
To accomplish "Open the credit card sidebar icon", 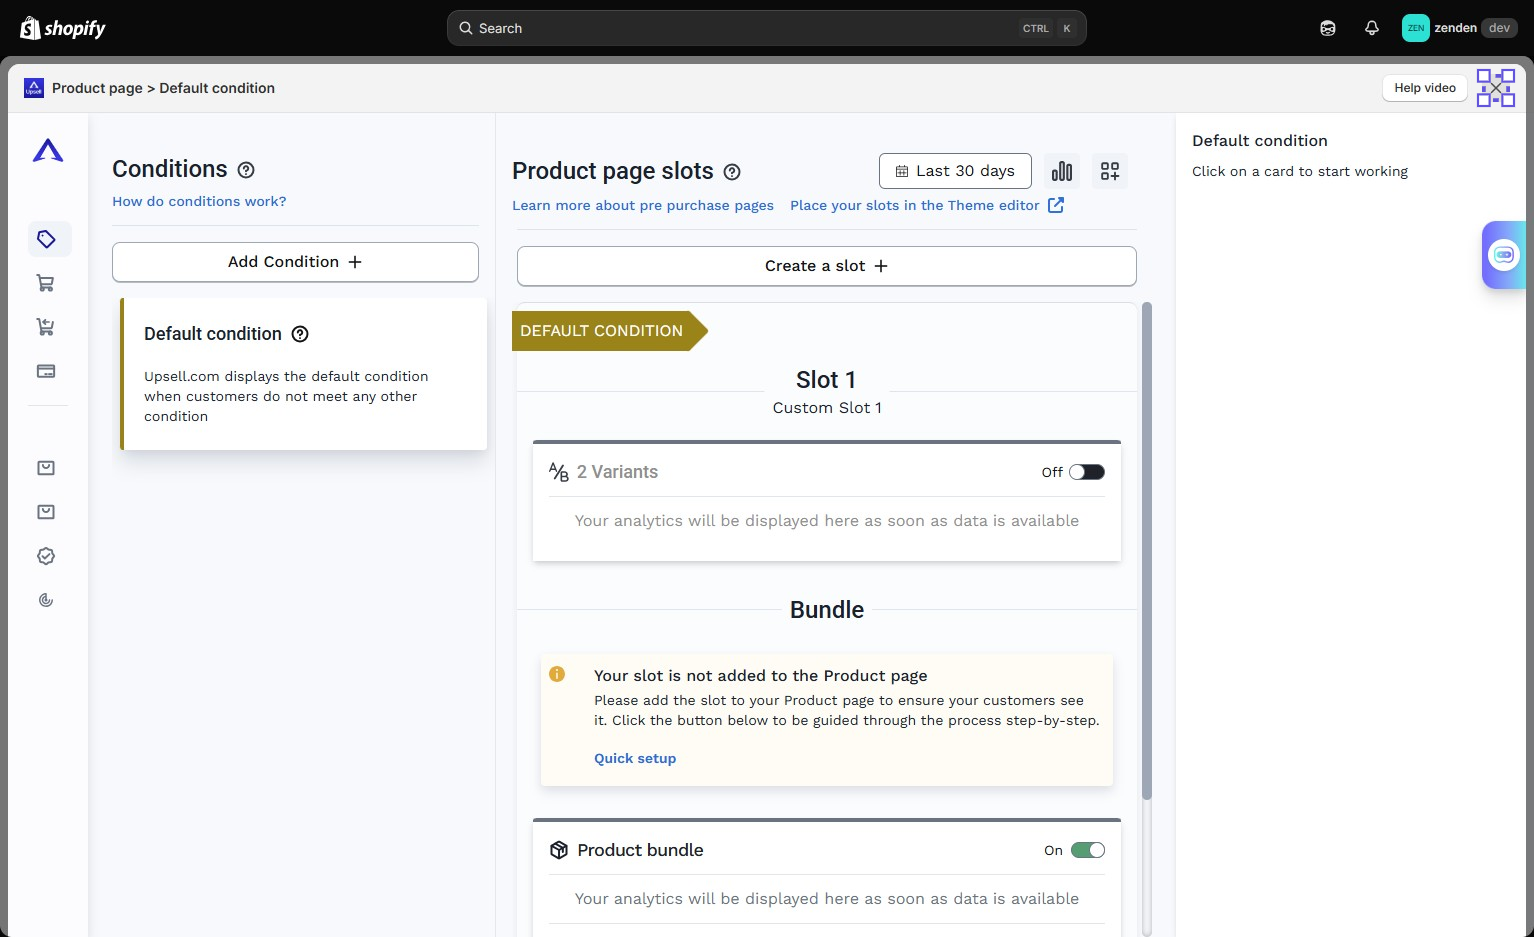I will 46,371.
